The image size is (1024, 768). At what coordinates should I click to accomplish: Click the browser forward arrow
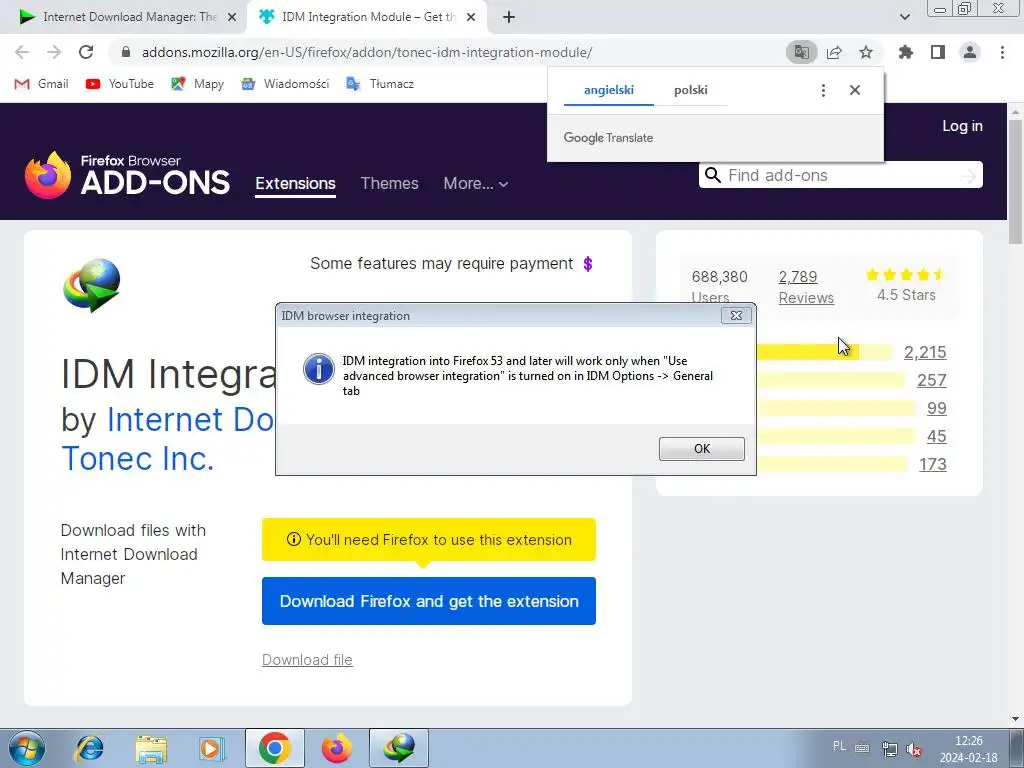[x=54, y=52]
